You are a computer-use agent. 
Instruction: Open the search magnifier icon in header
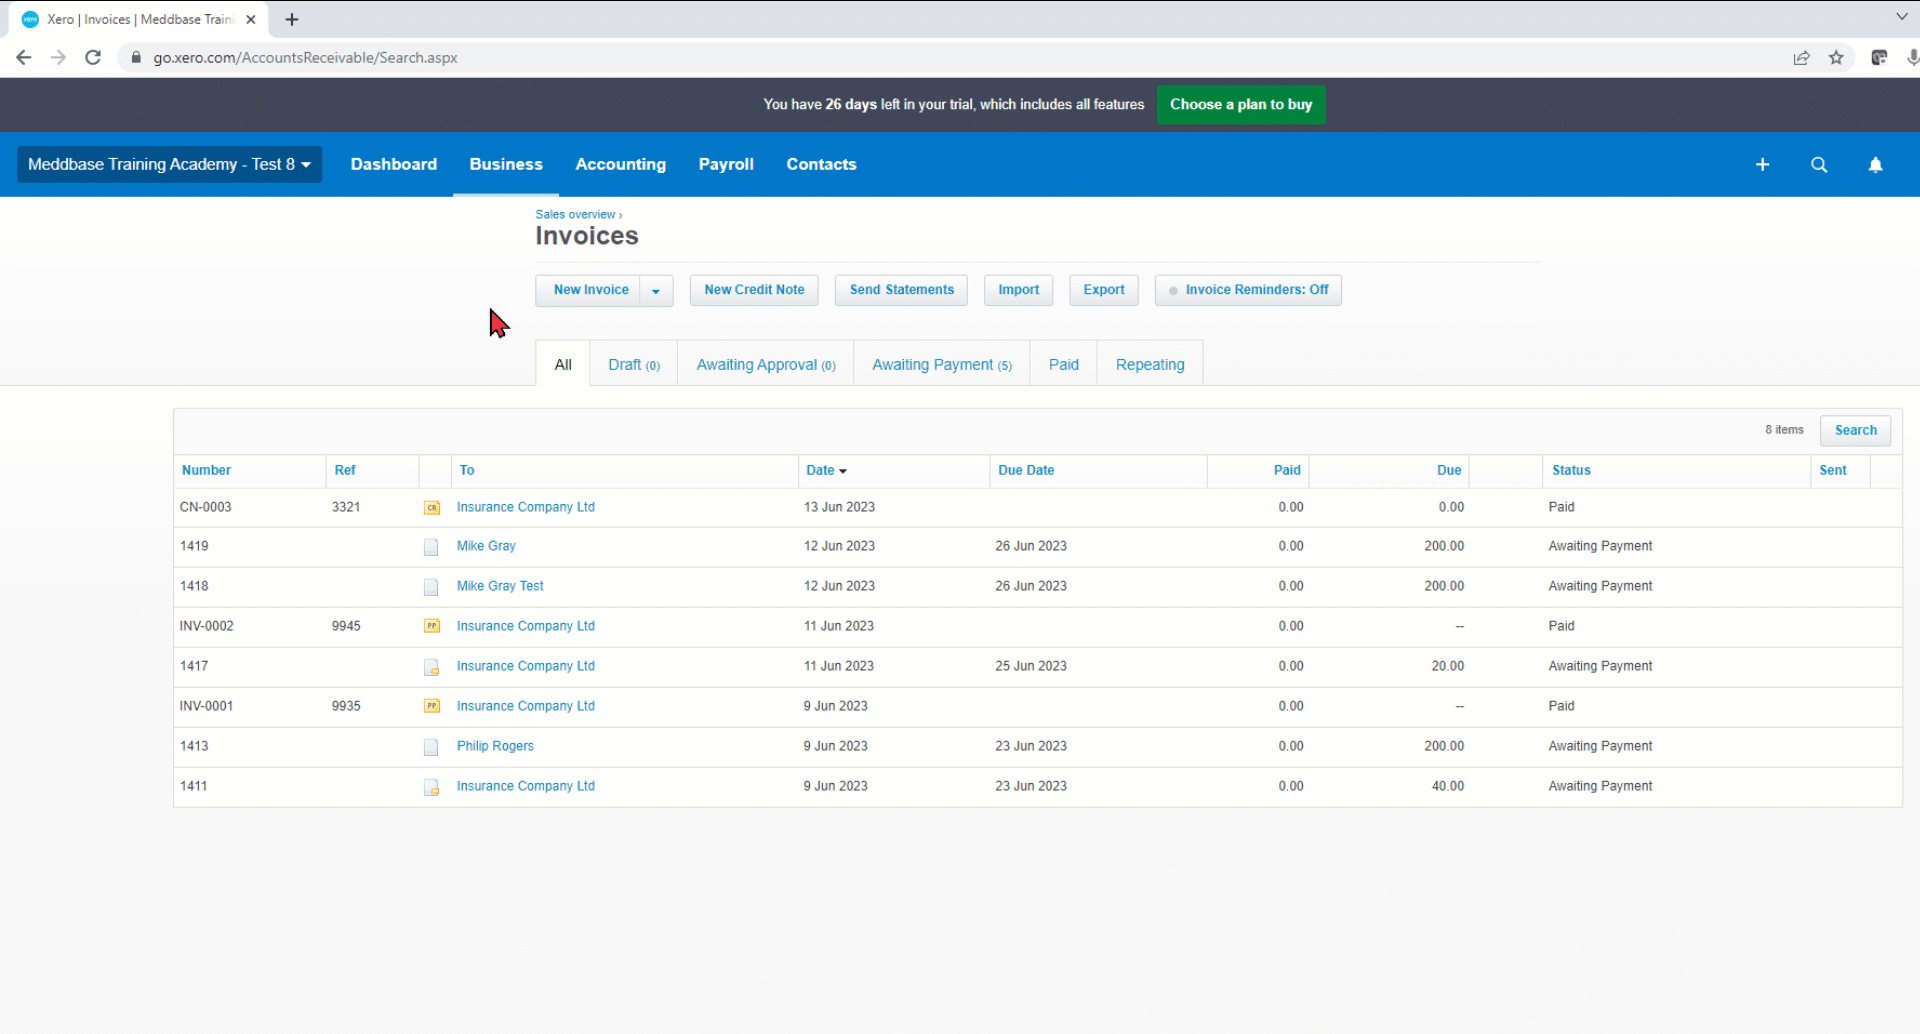pos(1819,165)
